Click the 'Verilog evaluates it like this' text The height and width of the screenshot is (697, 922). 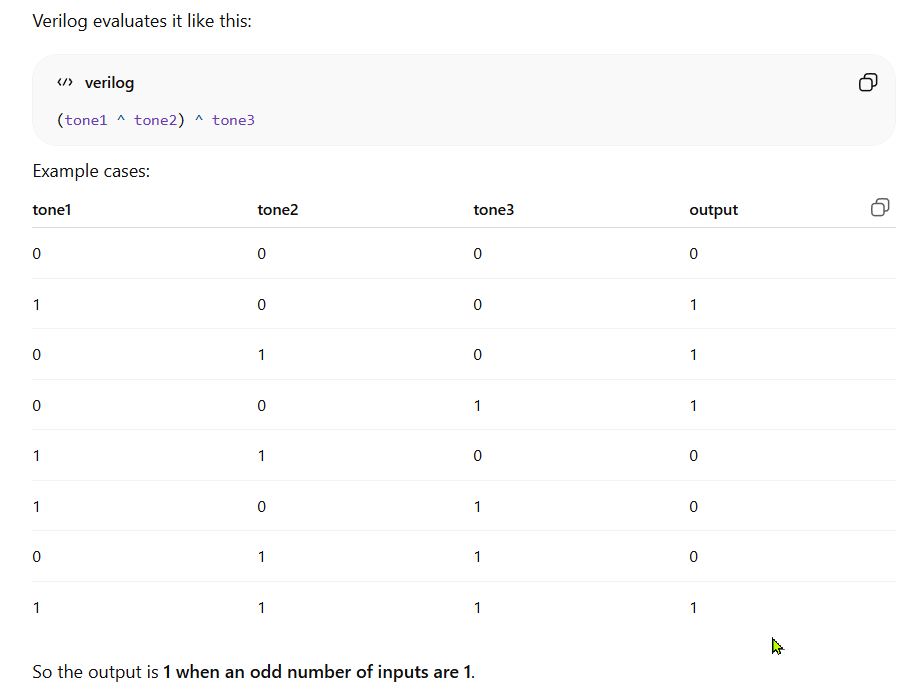pos(142,21)
